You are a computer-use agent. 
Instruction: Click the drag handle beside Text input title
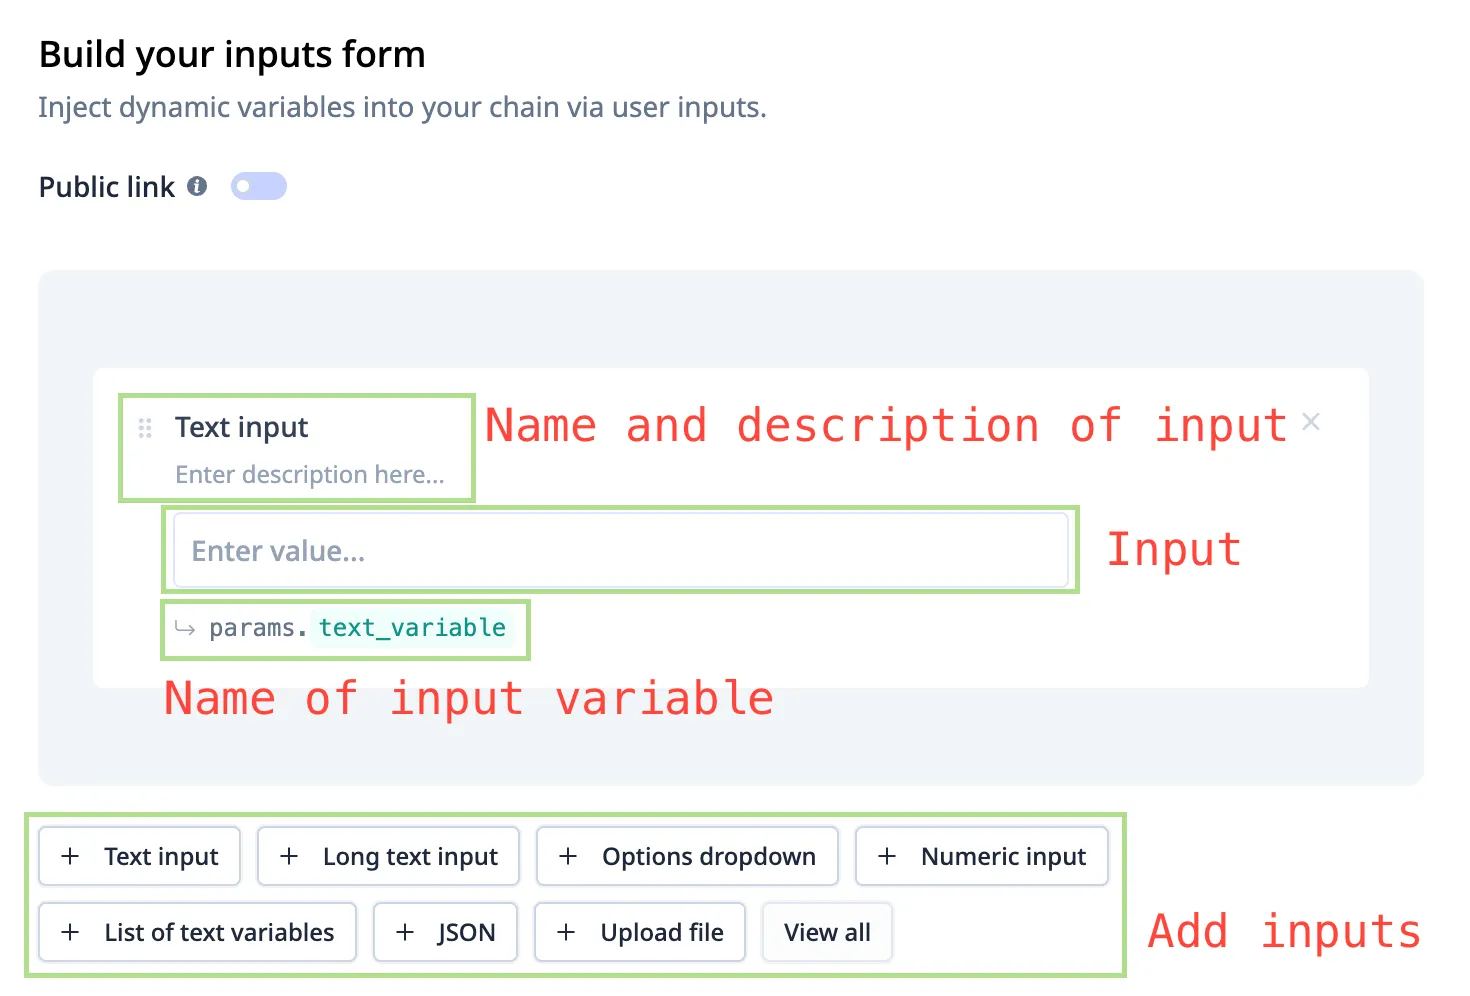(145, 428)
